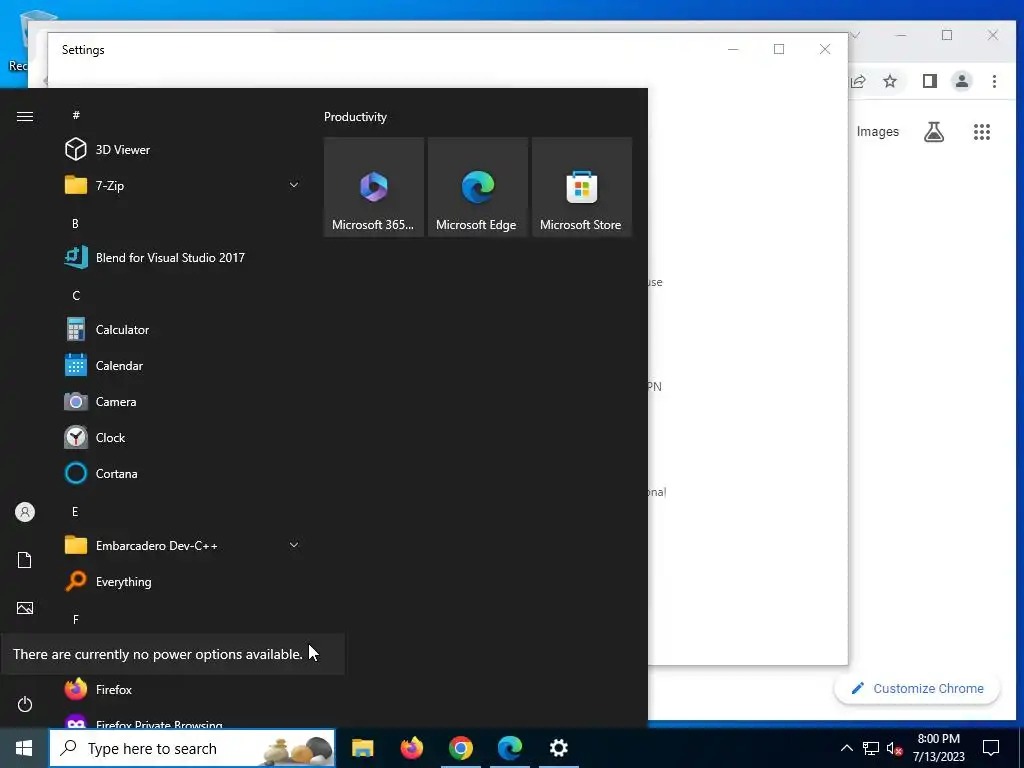The image size is (1024, 768).
Task: Open Firefox from the taskbar
Action: (411, 748)
